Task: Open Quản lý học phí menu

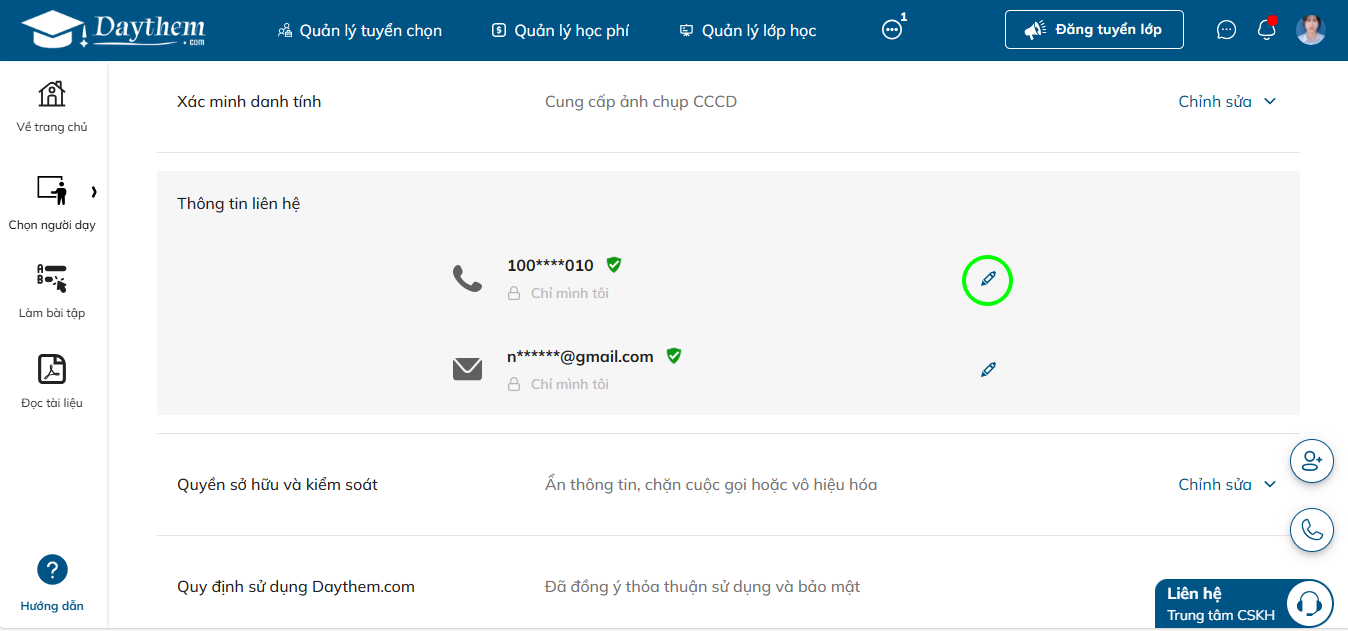Action: (x=560, y=31)
